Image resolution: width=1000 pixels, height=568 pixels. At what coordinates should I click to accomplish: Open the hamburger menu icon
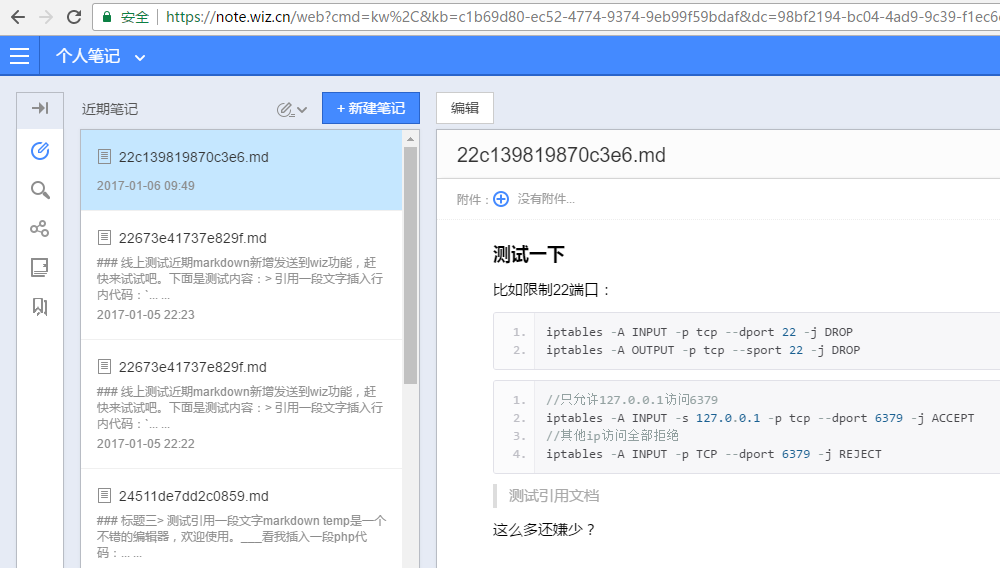(x=19, y=56)
